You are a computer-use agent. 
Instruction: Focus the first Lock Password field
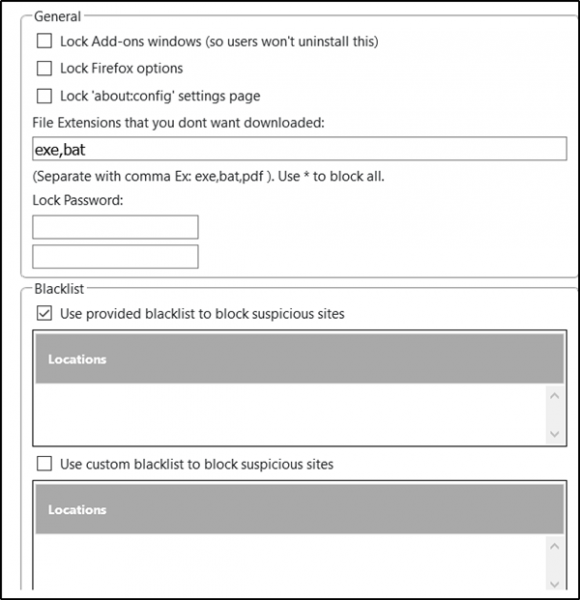click(x=115, y=227)
